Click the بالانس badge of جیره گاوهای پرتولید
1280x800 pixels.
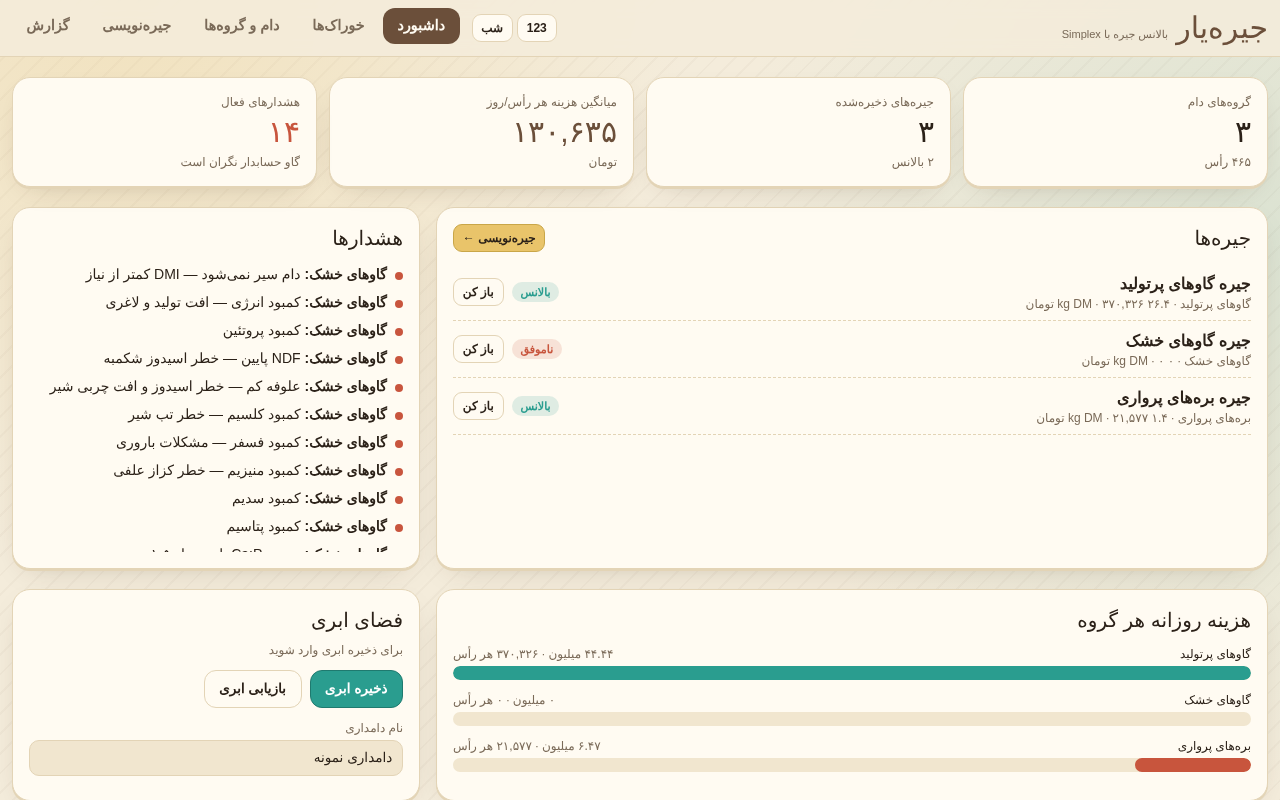[x=535, y=292]
